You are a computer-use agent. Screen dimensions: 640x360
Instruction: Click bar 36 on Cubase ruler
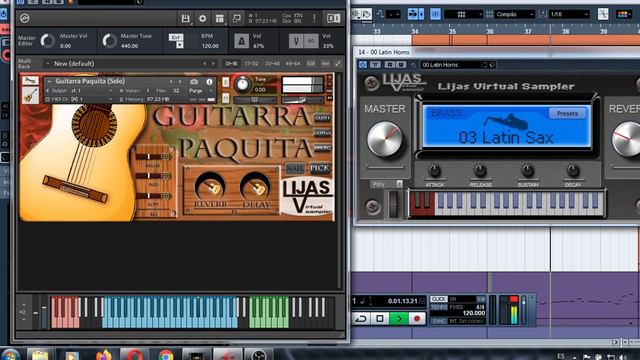[x=489, y=31]
